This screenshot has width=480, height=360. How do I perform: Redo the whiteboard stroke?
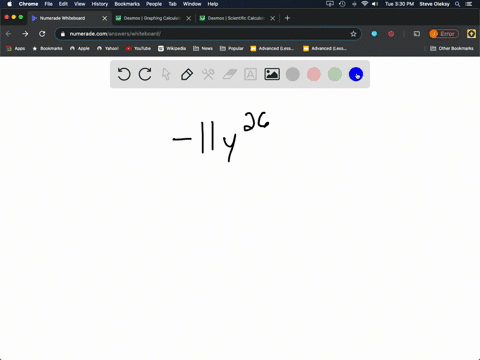145,74
